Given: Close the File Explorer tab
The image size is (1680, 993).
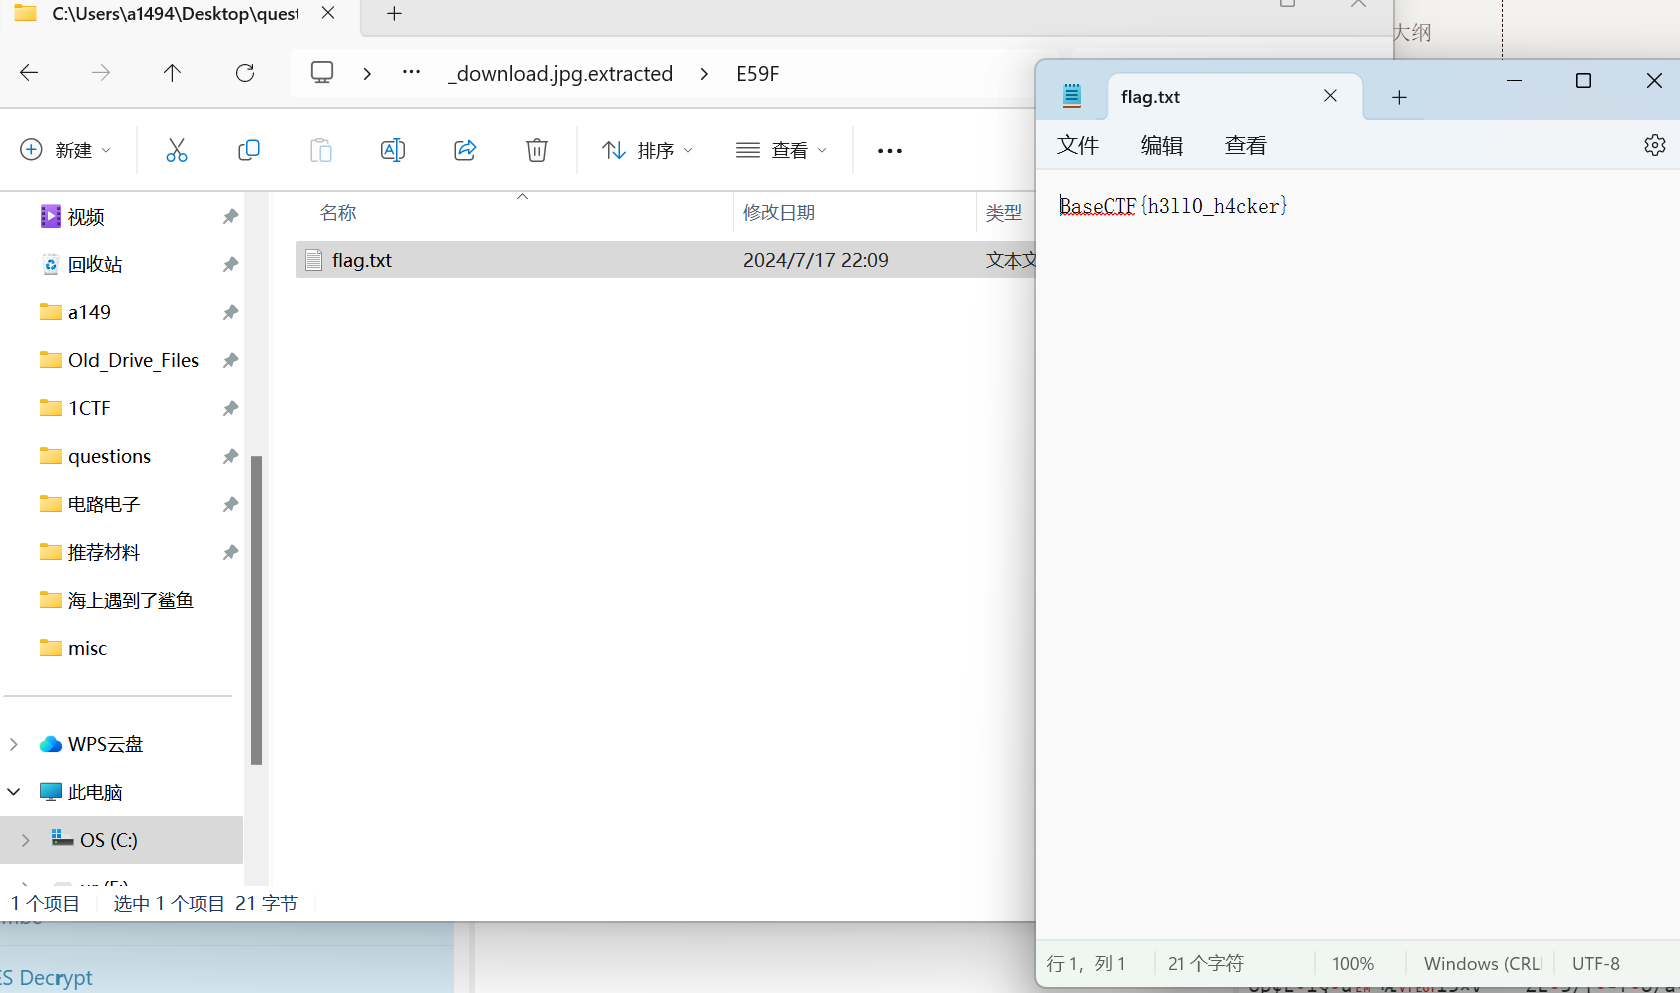Looking at the screenshot, I should tap(328, 14).
